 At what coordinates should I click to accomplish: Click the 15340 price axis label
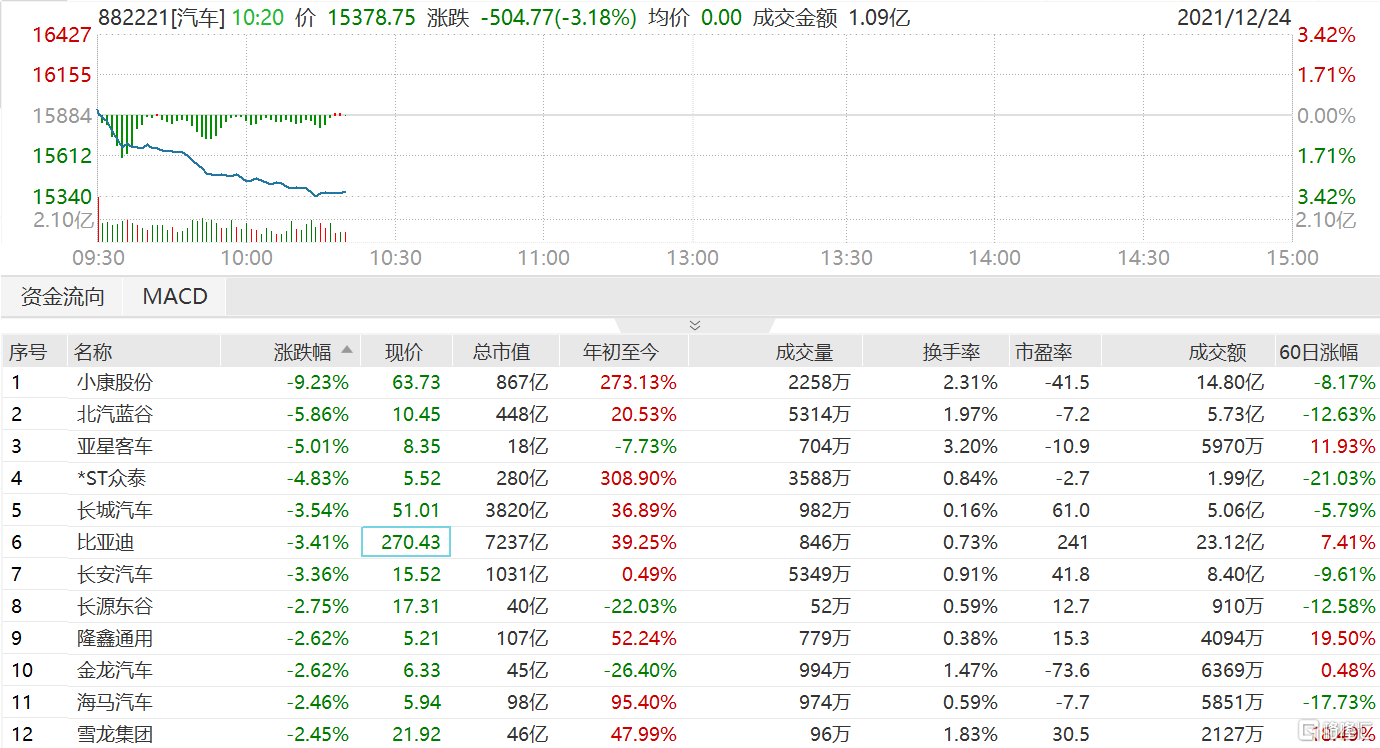click(x=62, y=197)
